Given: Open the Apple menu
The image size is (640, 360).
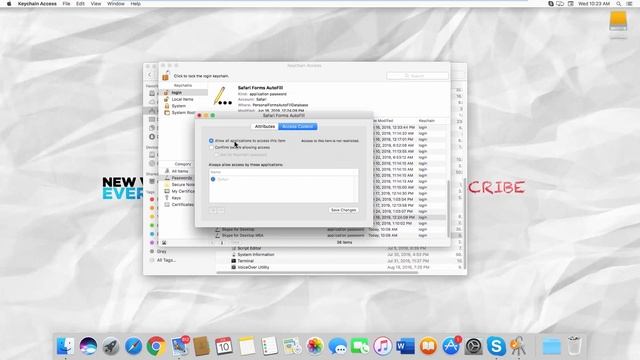Looking at the screenshot, I should pyautogui.click(x=9, y=4).
